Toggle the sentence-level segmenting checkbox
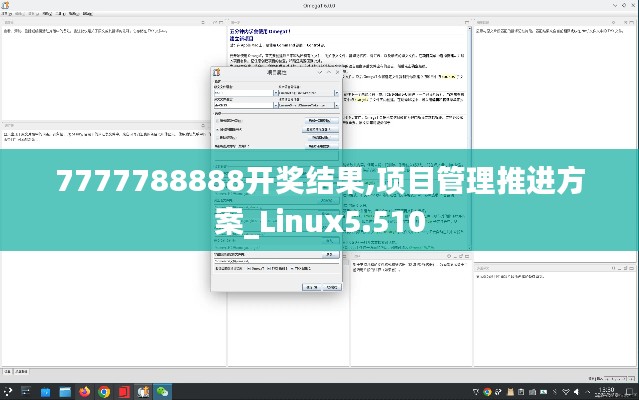The width and height of the screenshot is (639, 400). pyautogui.click(x=217, y=121)
